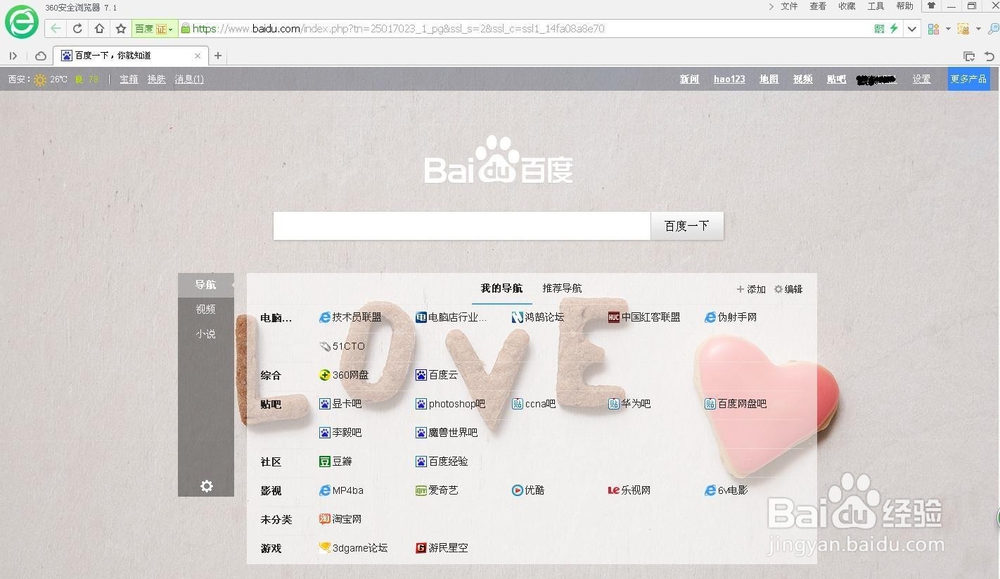The image size is (1000, 579).
Task: Toggle the green lightning speed mode in address bar
Action: [x=894, y=29]
